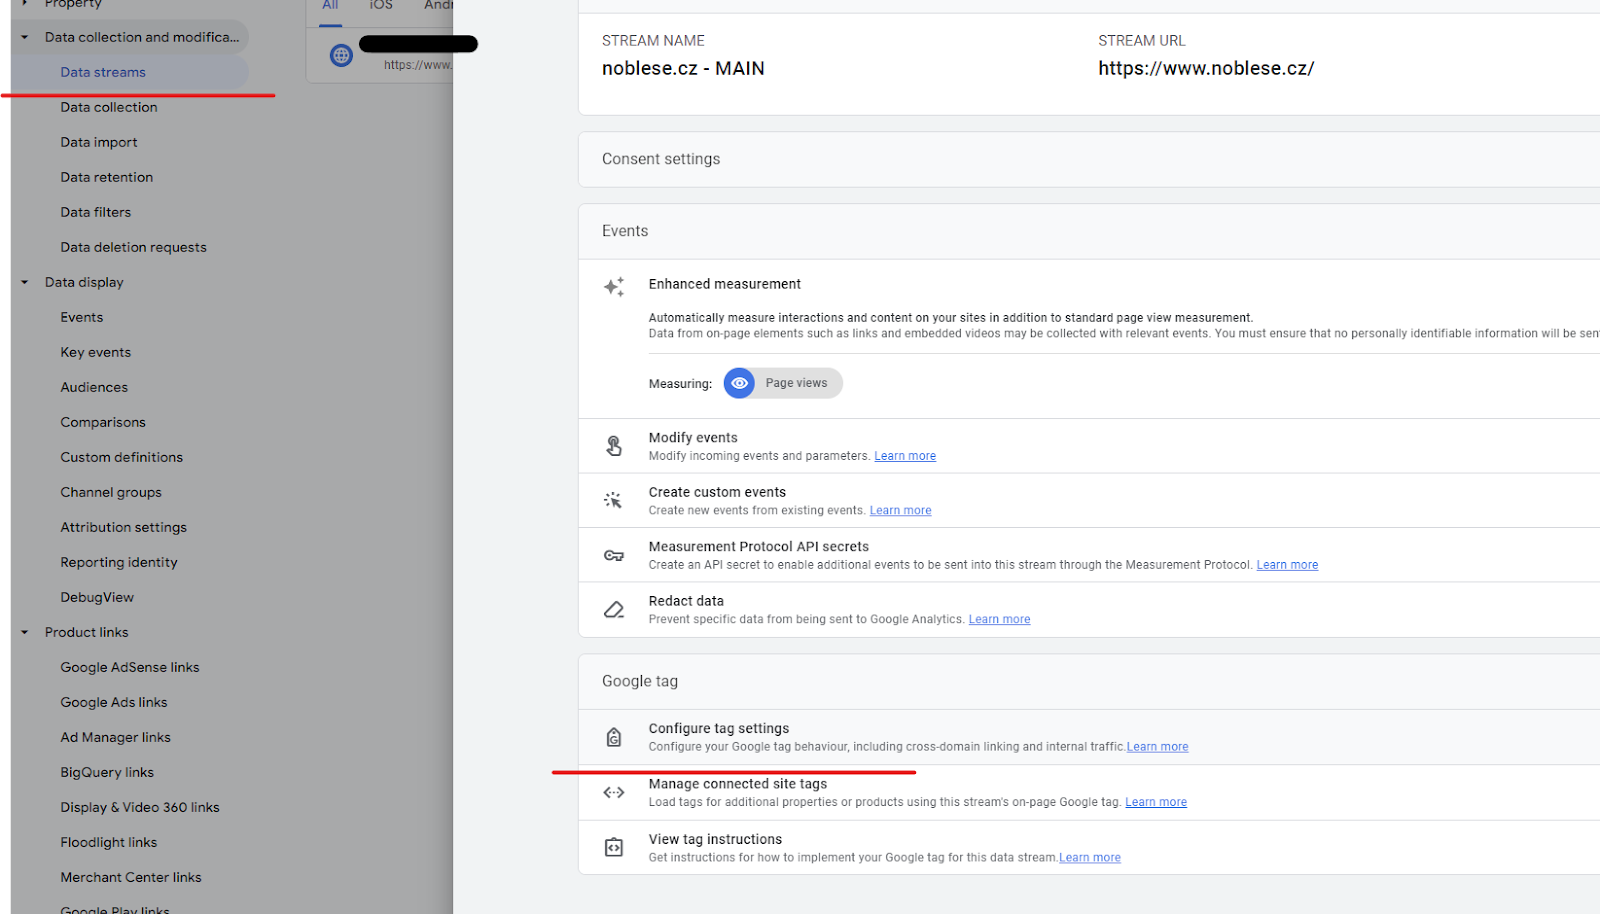Open Data deletion requests
The width and height of the screenshot is (1600, 914).
click(x=134, y=247)
